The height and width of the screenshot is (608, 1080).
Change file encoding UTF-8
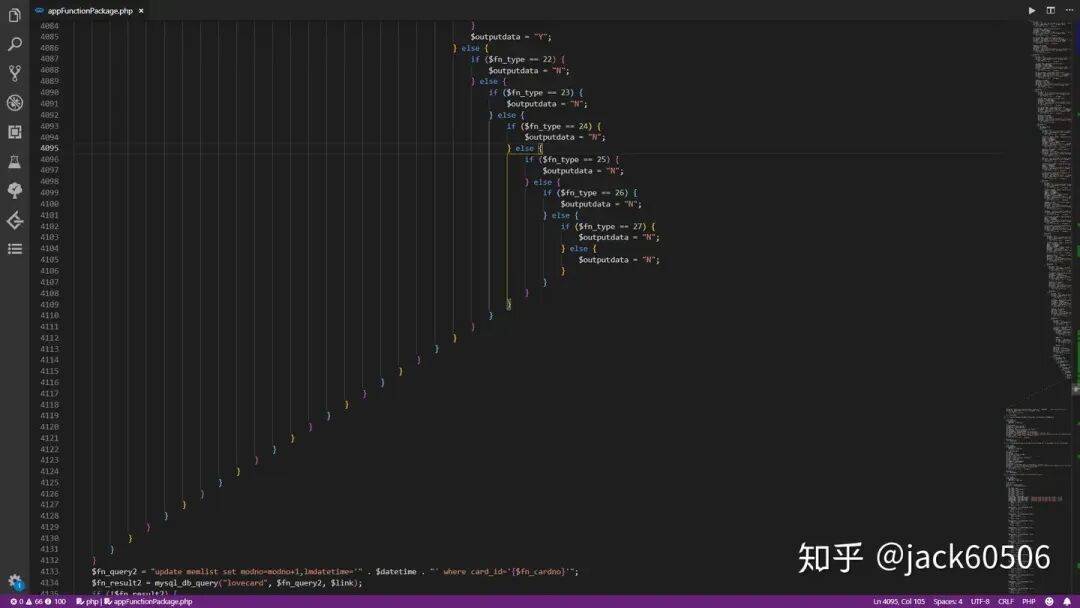pyautogui.click(x=980, y=602)
